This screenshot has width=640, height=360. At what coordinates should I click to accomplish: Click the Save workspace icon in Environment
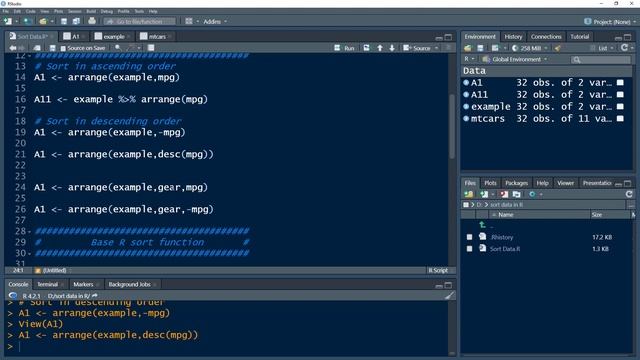point(480,48)
